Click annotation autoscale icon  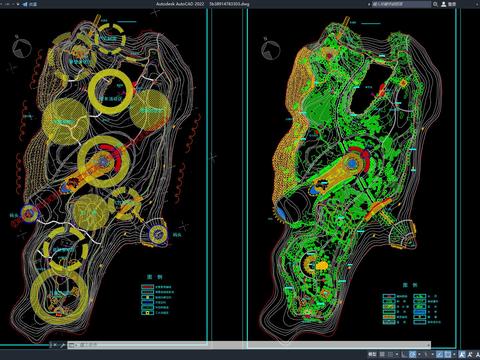(470, 354)
